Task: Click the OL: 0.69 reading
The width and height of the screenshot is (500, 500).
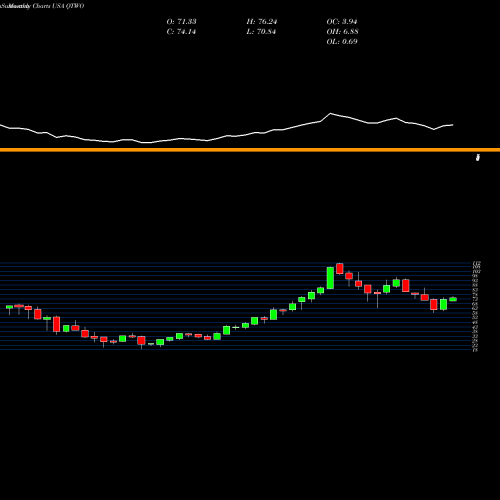Action: pos(342,42)
